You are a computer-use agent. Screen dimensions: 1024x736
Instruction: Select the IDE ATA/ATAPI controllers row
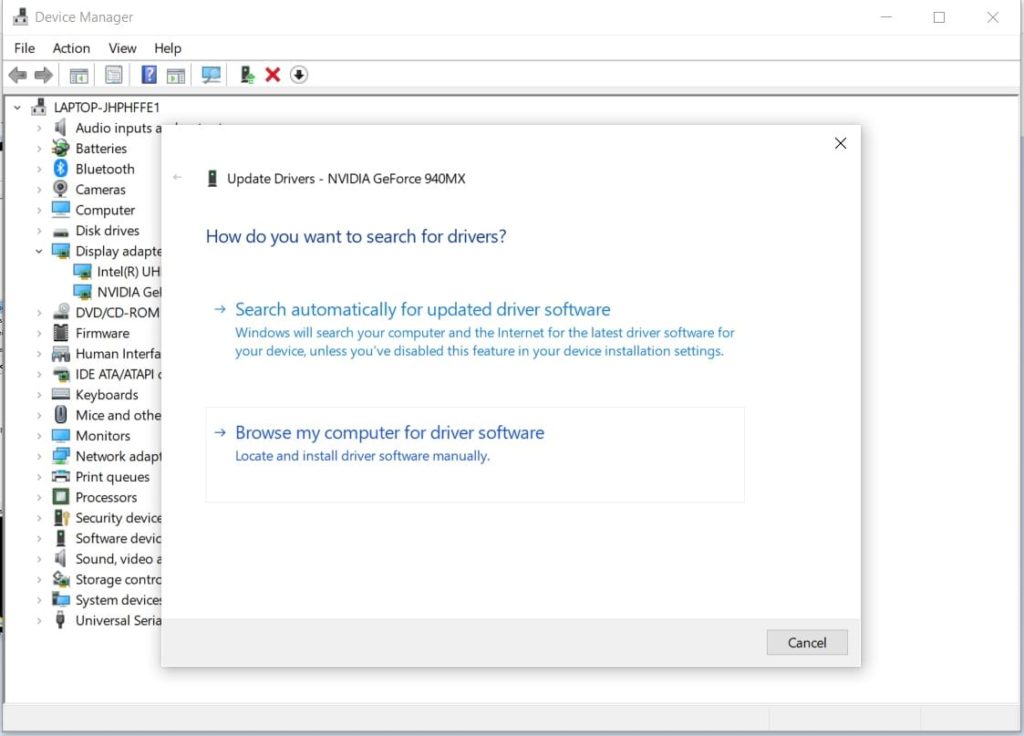point(106,374)
